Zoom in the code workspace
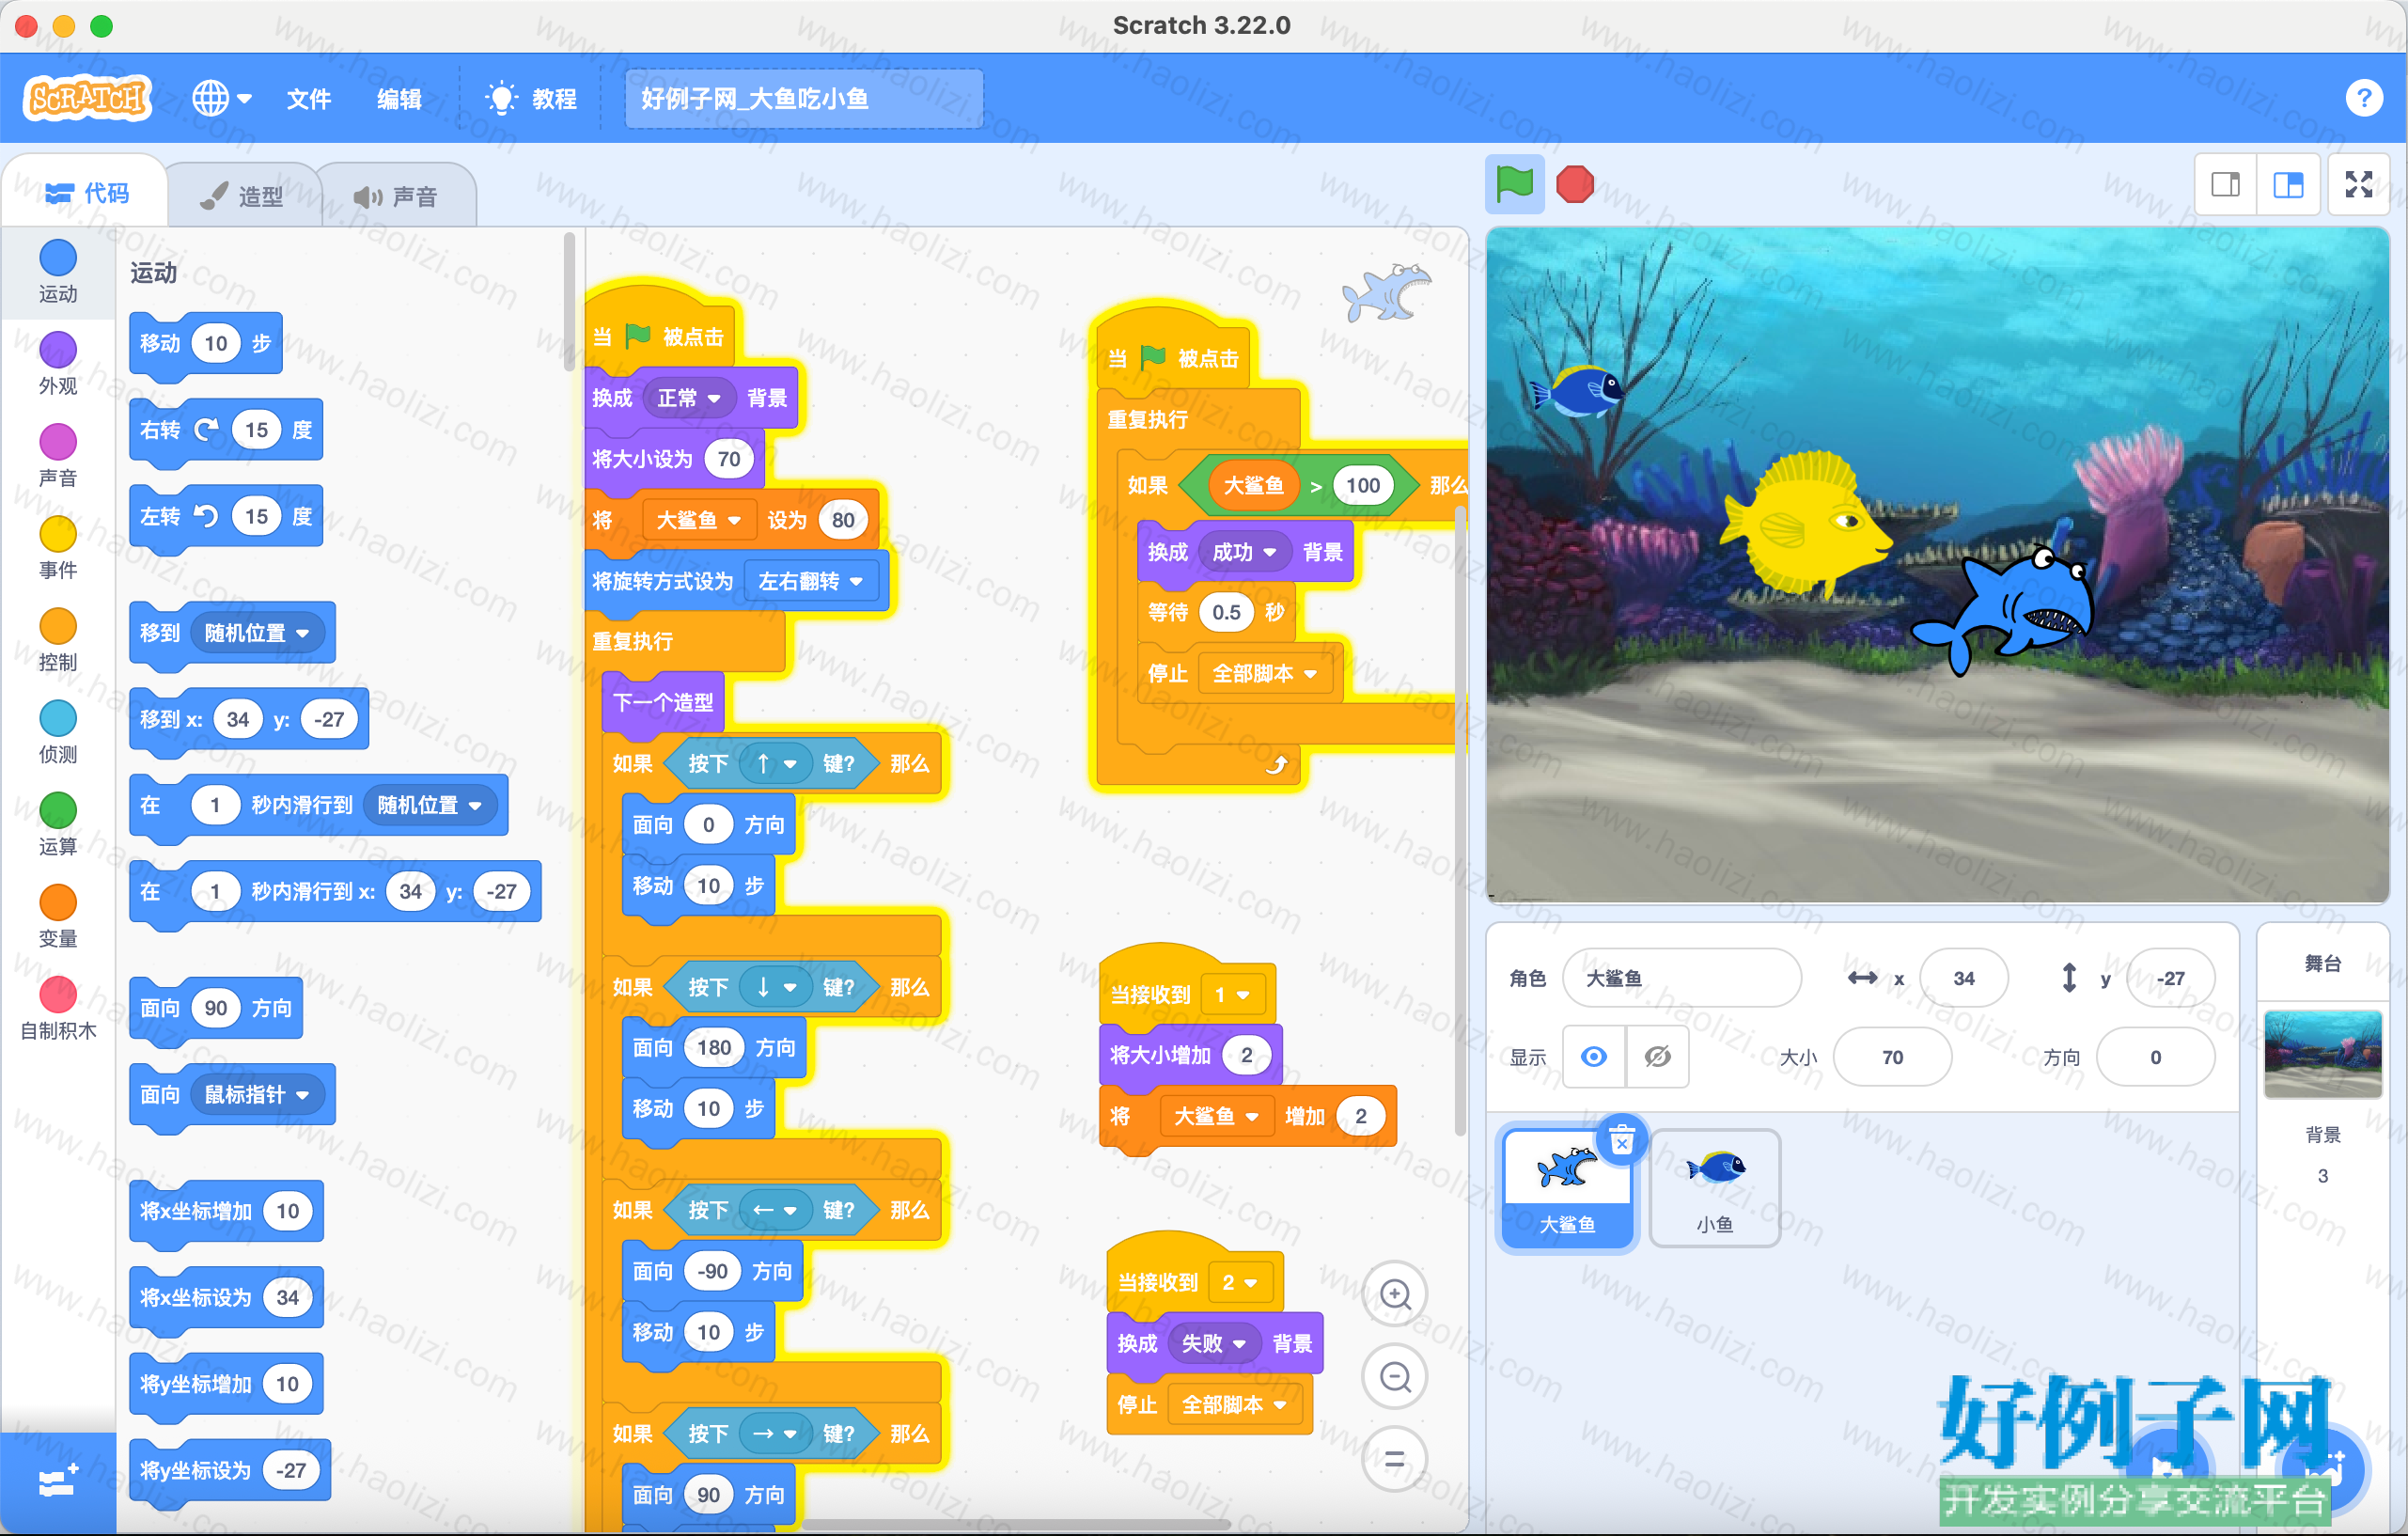Viewport: 2408px width, 1536px height. coord(1394,1294)
